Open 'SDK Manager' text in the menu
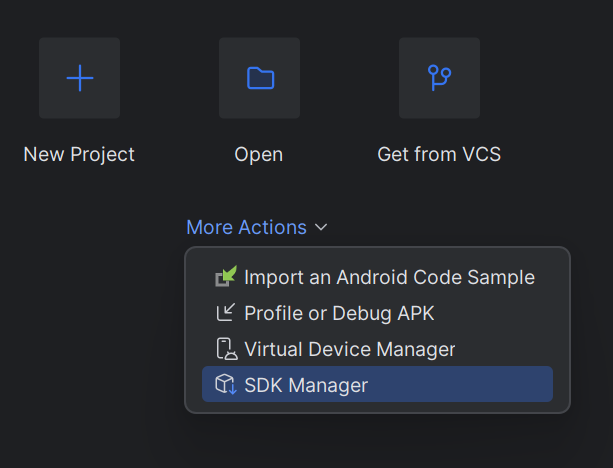Image resolution: width=613 pixels, height=468 pixels. (306, 385)
